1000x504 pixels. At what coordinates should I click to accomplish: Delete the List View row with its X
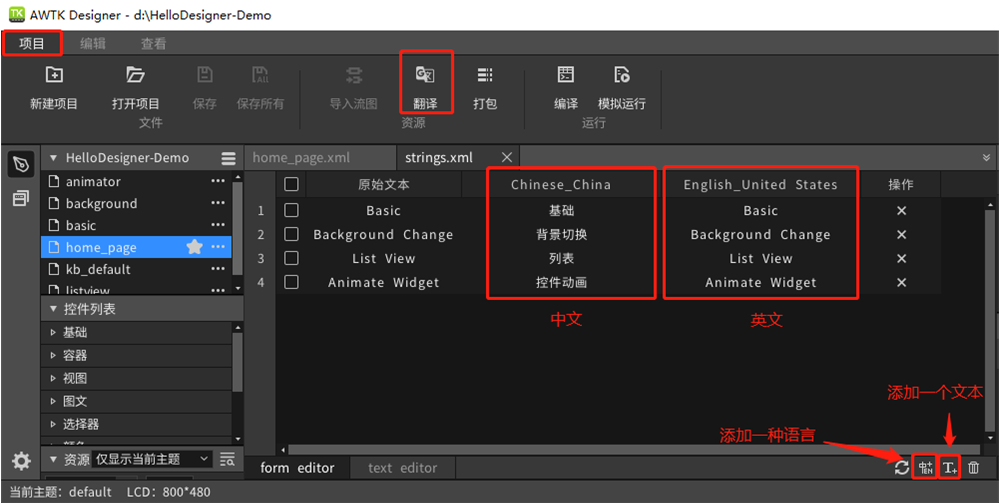point(901,258)
